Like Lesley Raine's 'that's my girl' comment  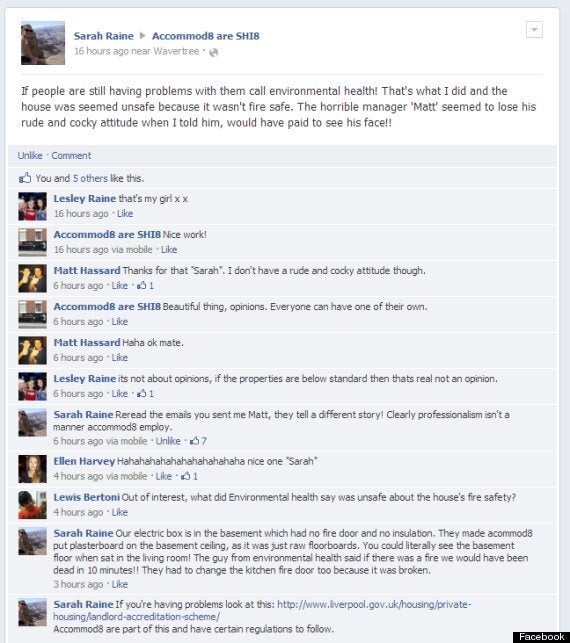pos(125,214)
